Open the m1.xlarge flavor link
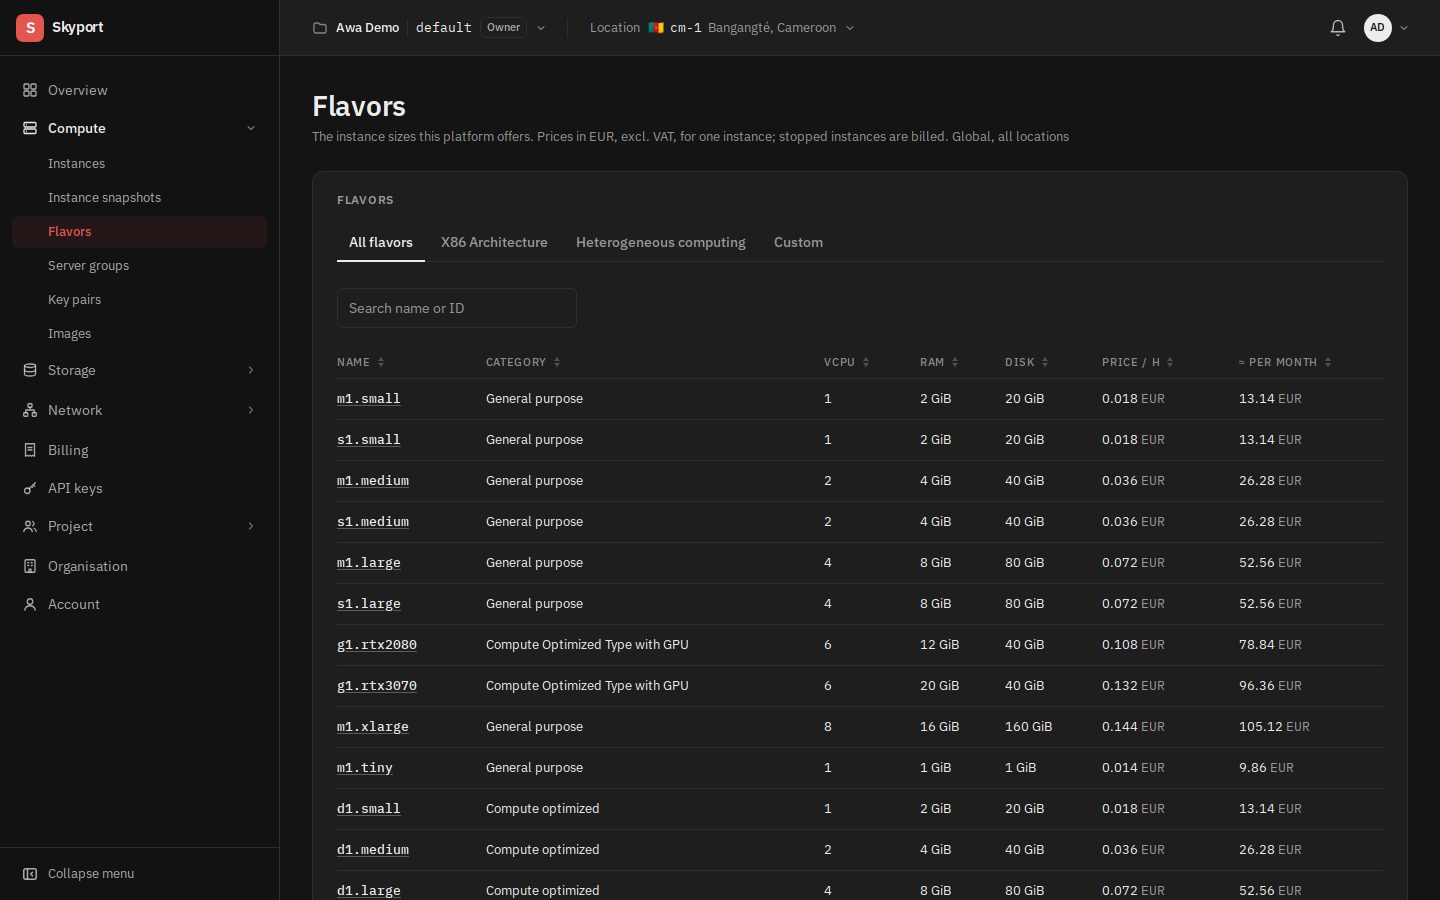 [x=373, y=726]
